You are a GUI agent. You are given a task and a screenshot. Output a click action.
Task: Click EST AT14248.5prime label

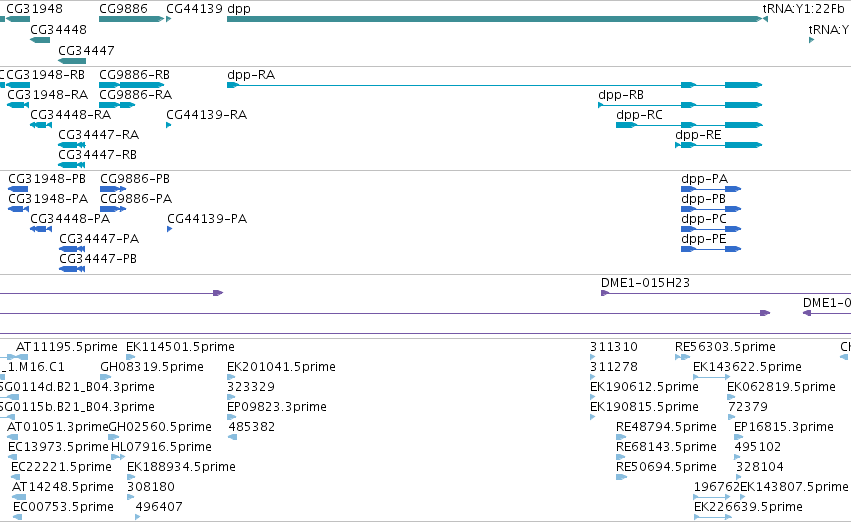click(63, 487)
